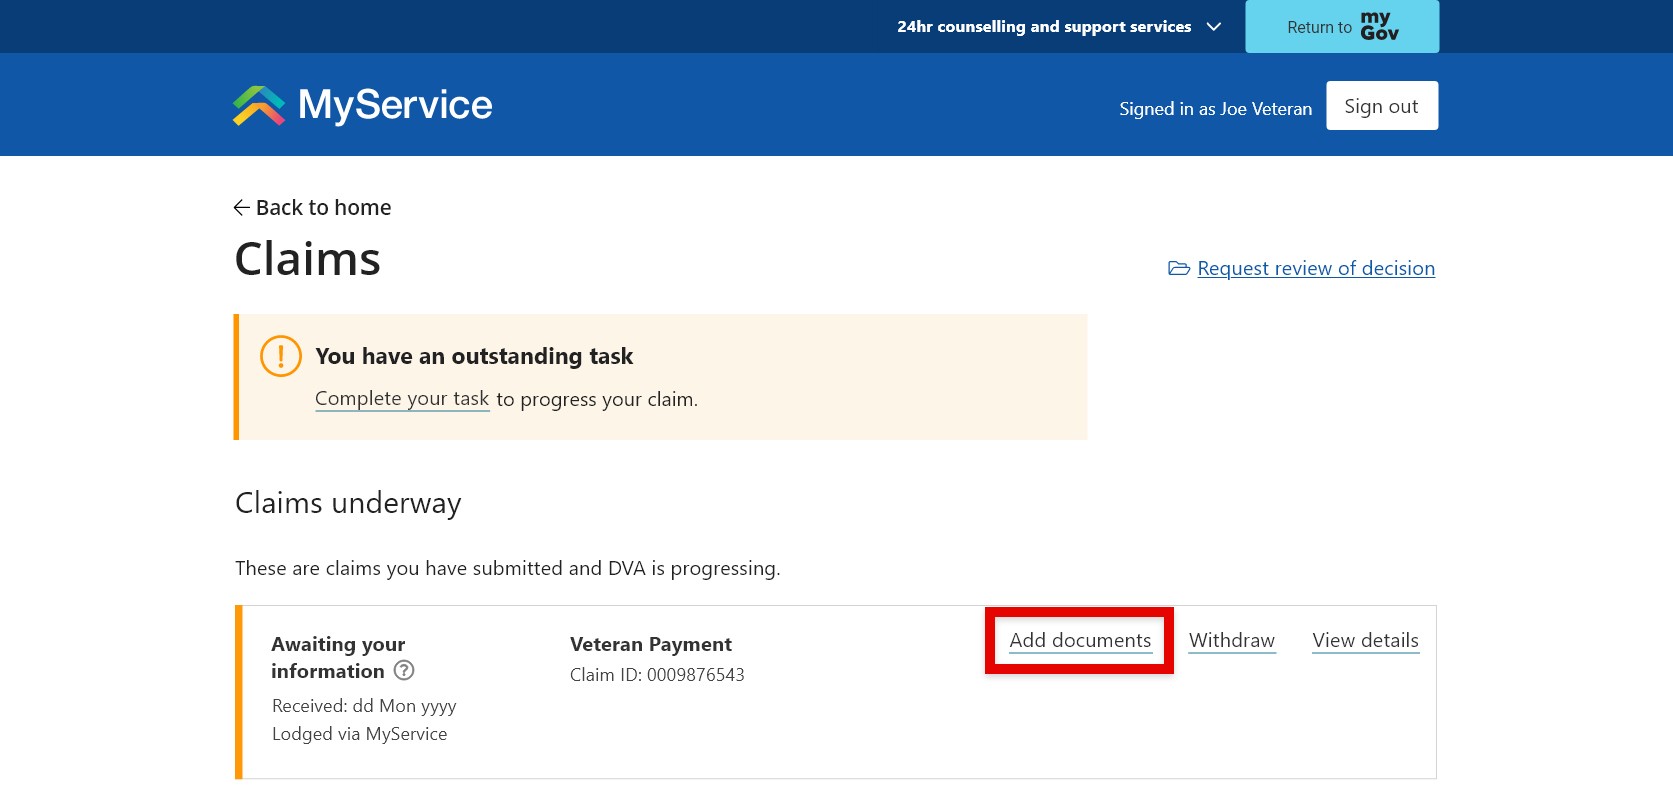Withdraw the Veteran Payment claim
Screen dimensions: 1673x798
(x=1232, y=640)
